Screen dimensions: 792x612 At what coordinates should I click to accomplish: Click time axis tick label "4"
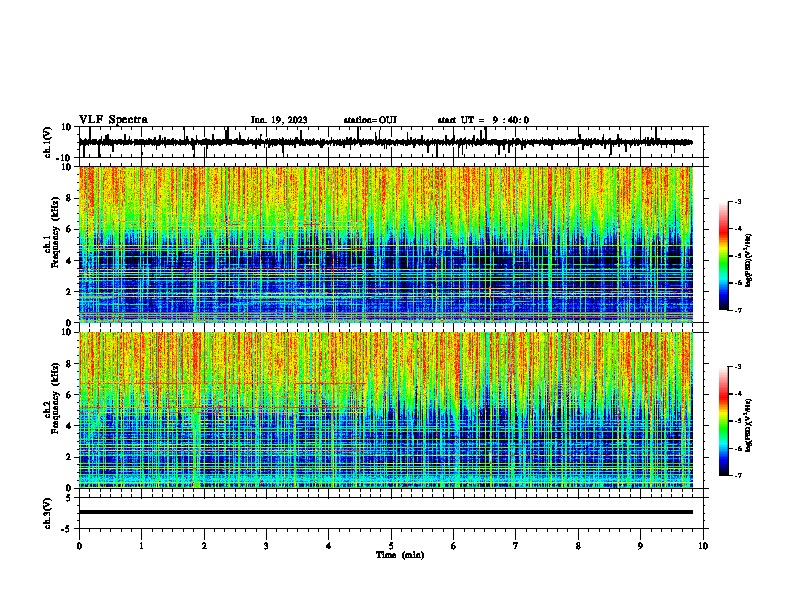pyautogui.click(x=329, y=546)
